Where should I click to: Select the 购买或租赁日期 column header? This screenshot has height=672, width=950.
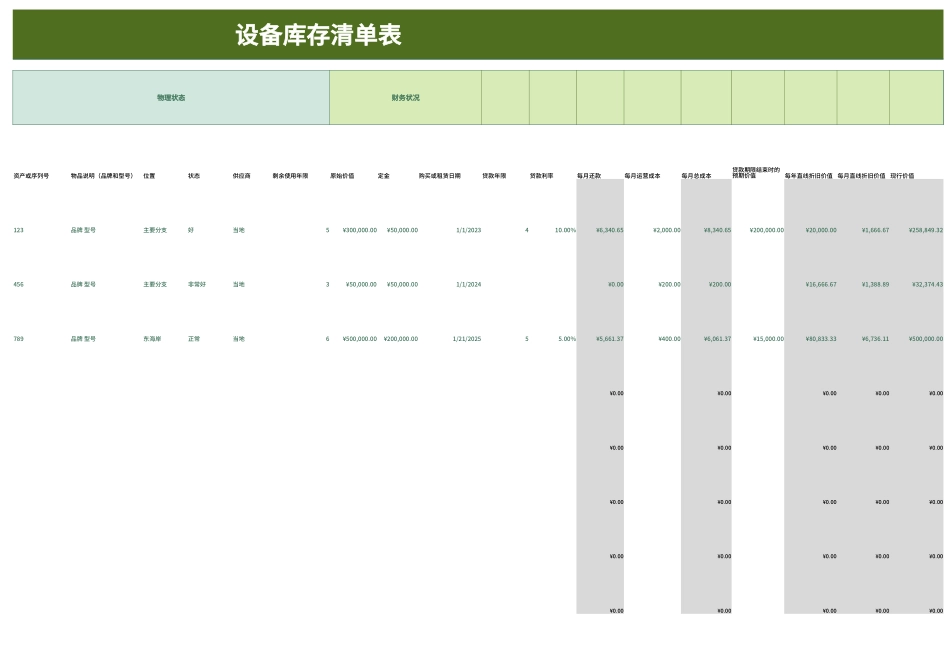439,176
